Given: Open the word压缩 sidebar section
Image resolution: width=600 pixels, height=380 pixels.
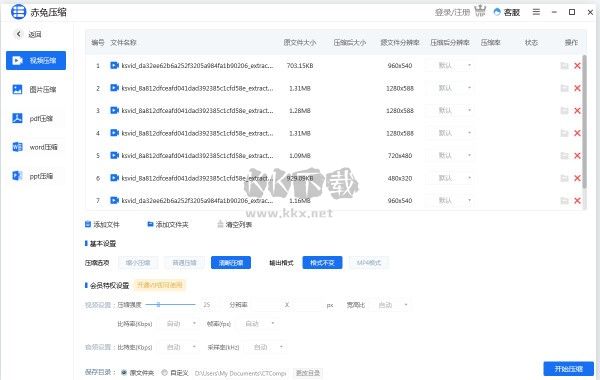Looking at the screenshot, I should pos(36,147).
